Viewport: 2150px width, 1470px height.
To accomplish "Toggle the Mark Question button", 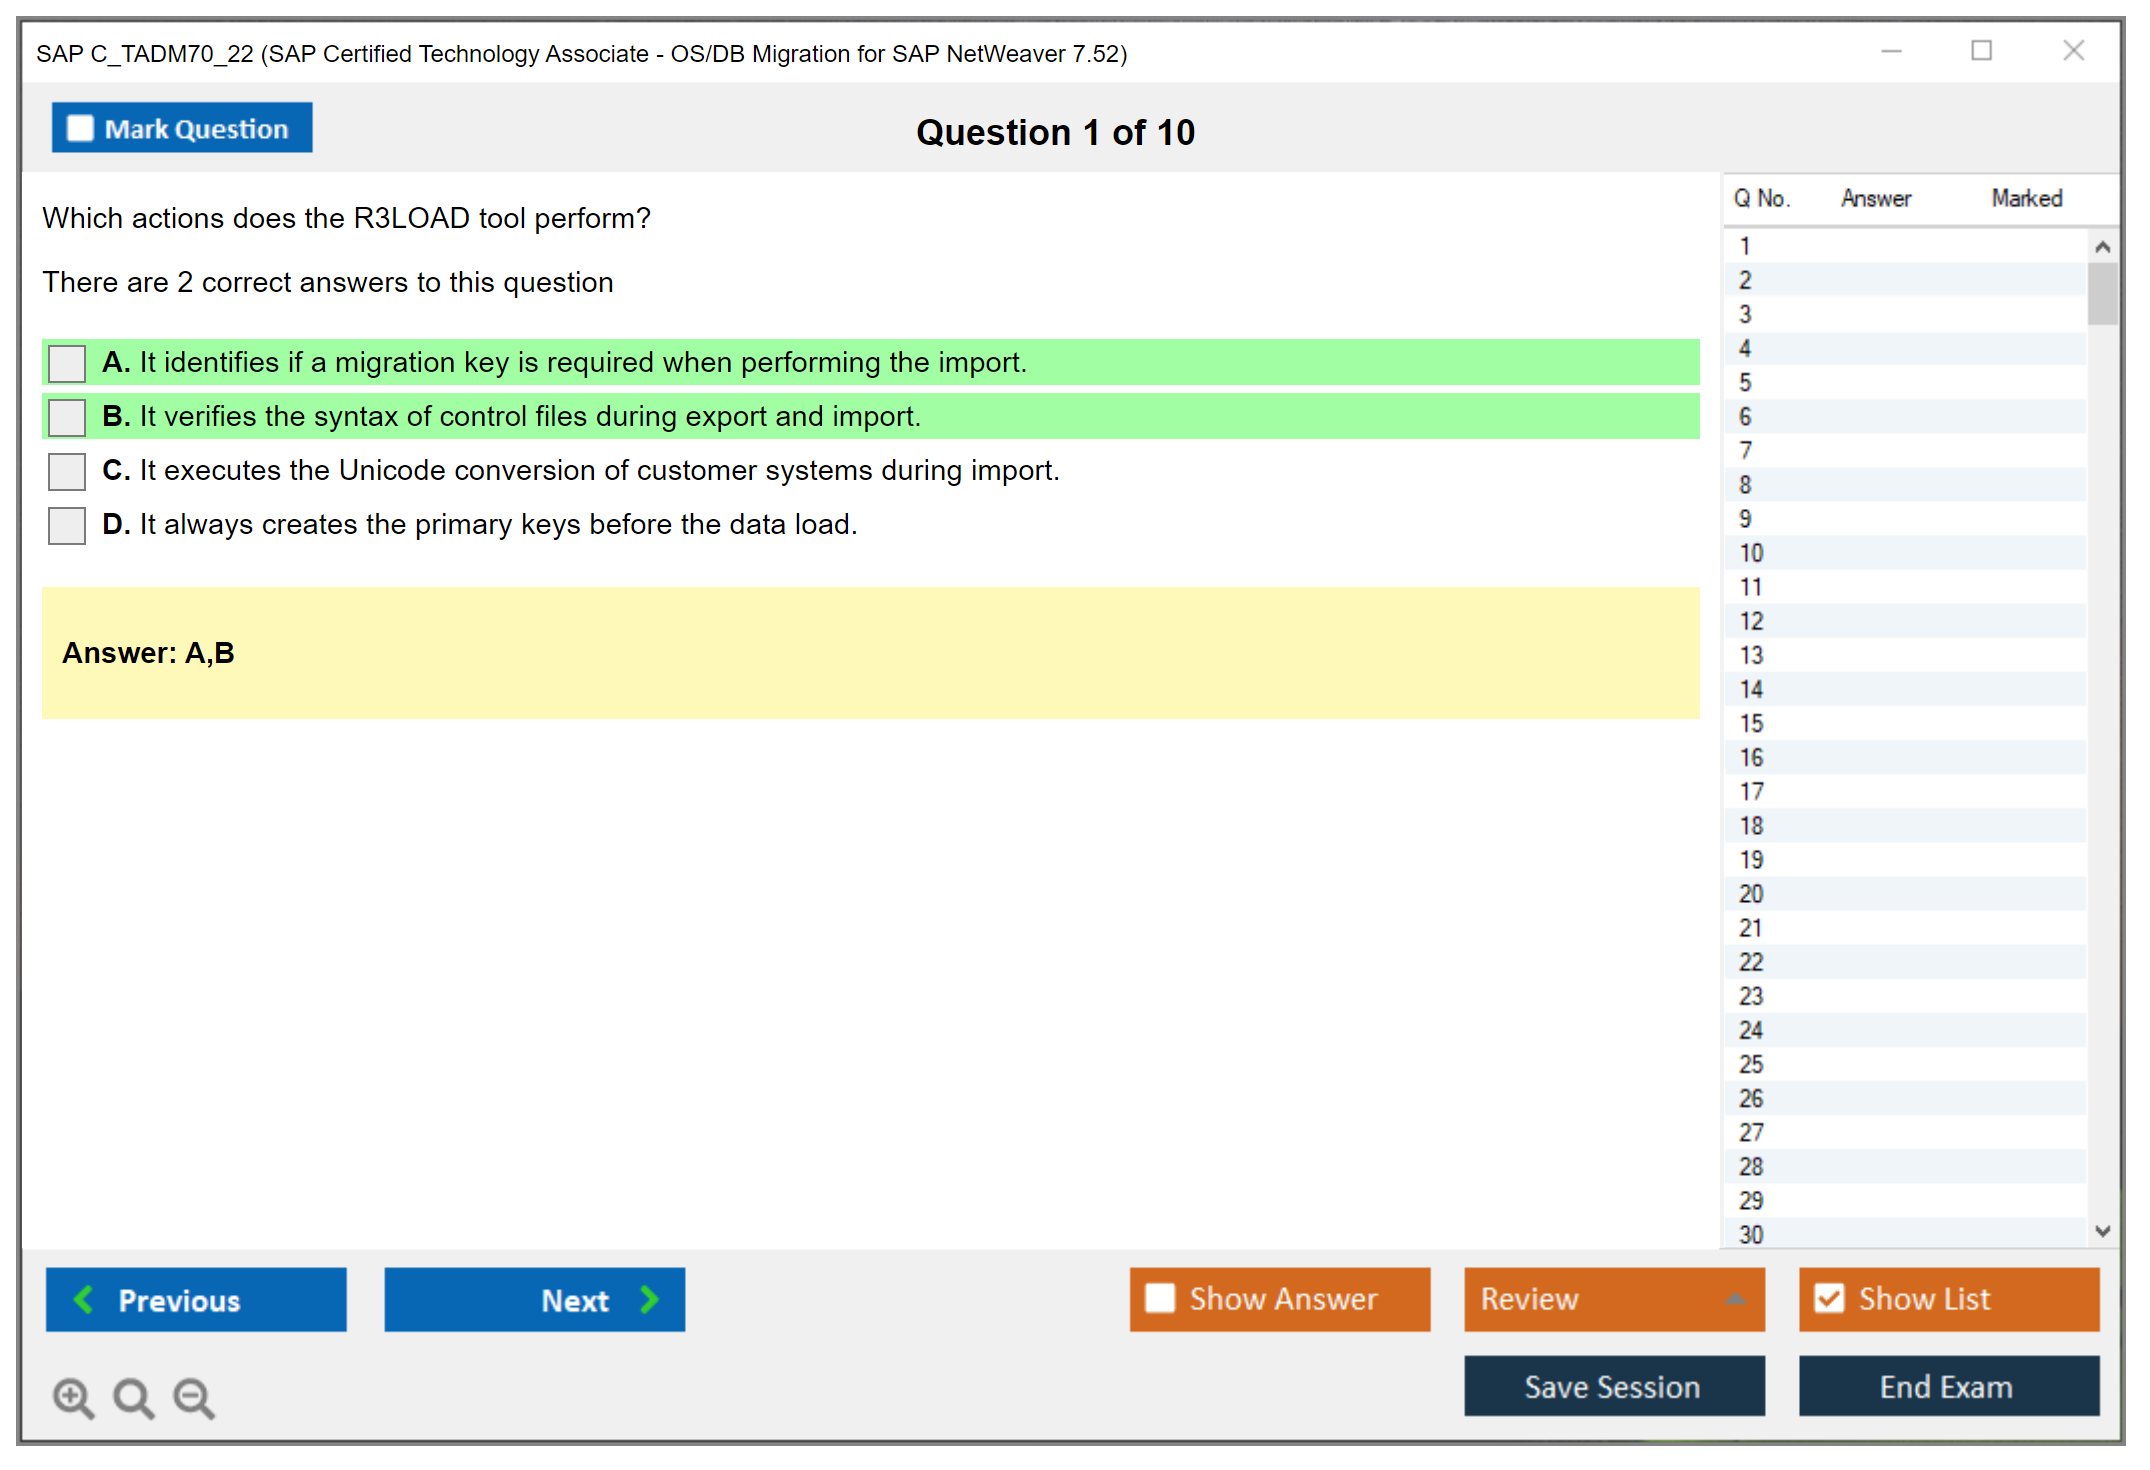I will point(182,128).
